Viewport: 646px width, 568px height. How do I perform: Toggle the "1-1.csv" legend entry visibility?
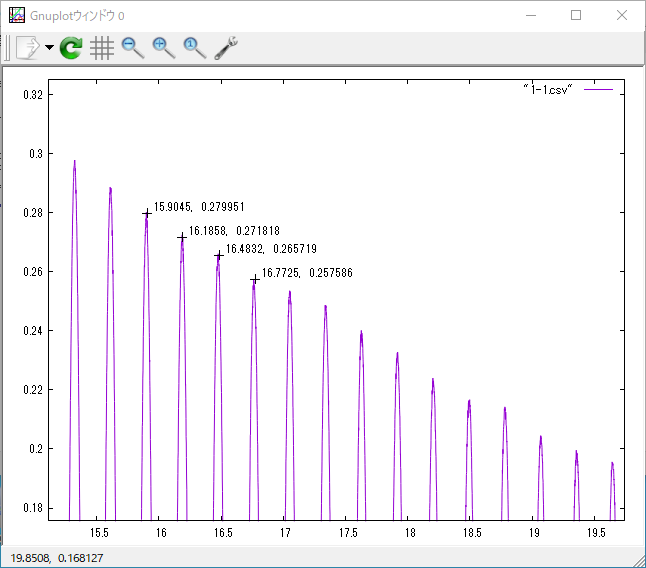pos(547,89)
